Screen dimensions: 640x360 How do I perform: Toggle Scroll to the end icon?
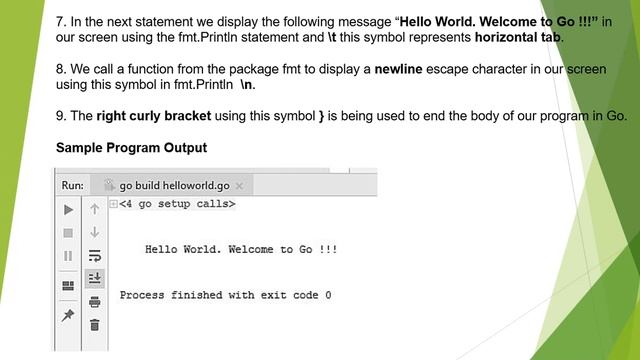[95, 278]
